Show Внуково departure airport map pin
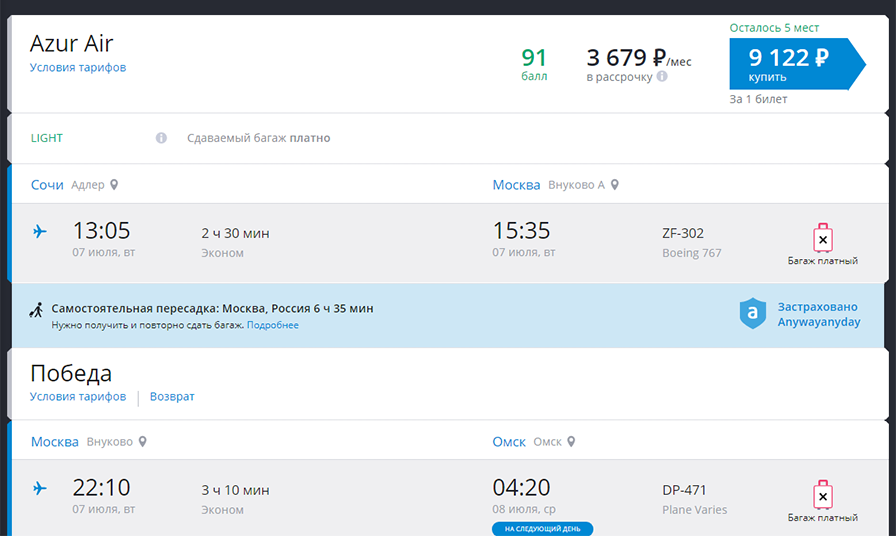Image resolution: width=896 pixels, height=536 pixels. [143, 442]
